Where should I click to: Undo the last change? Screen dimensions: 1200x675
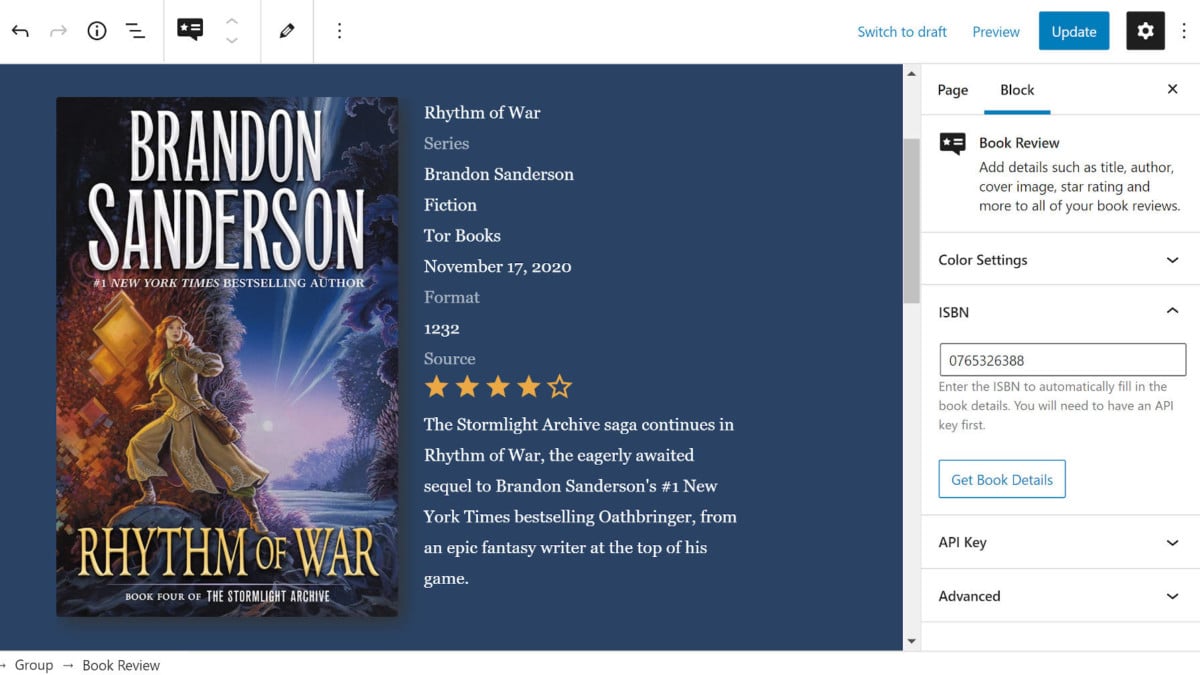tap(20, 31)
